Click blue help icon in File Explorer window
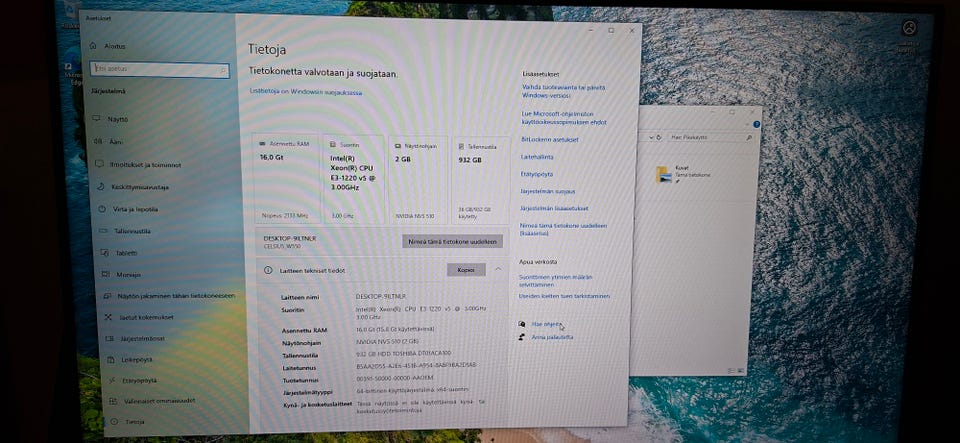Screen dimensions: 960x443 coord(757,125)
